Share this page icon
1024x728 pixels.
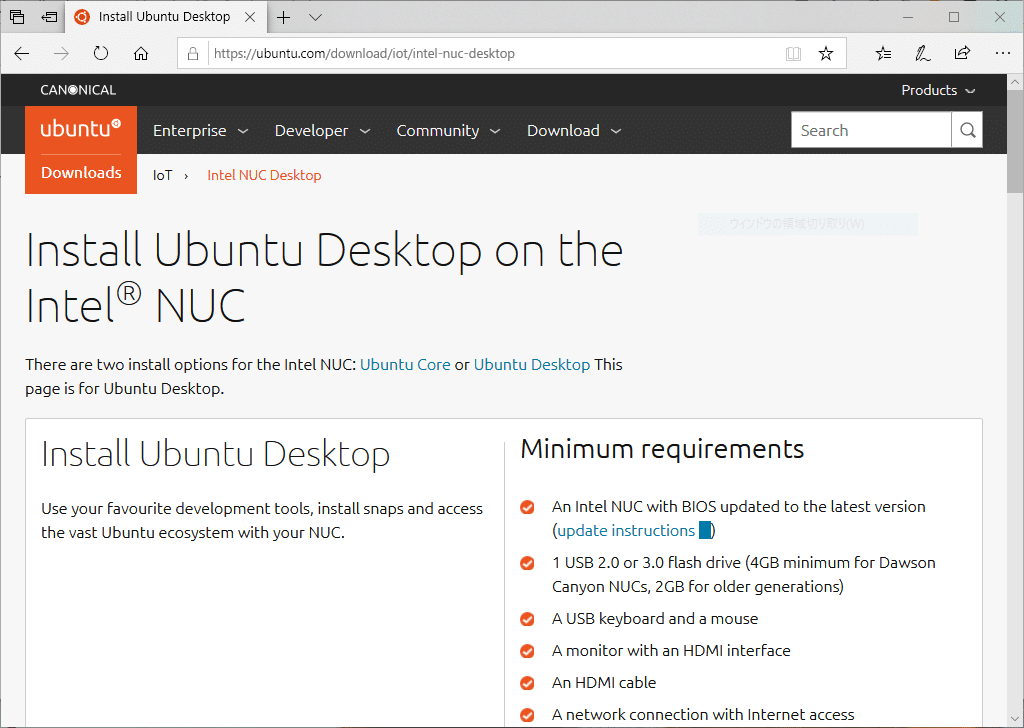pyautogui.click(x=963, y=54)
